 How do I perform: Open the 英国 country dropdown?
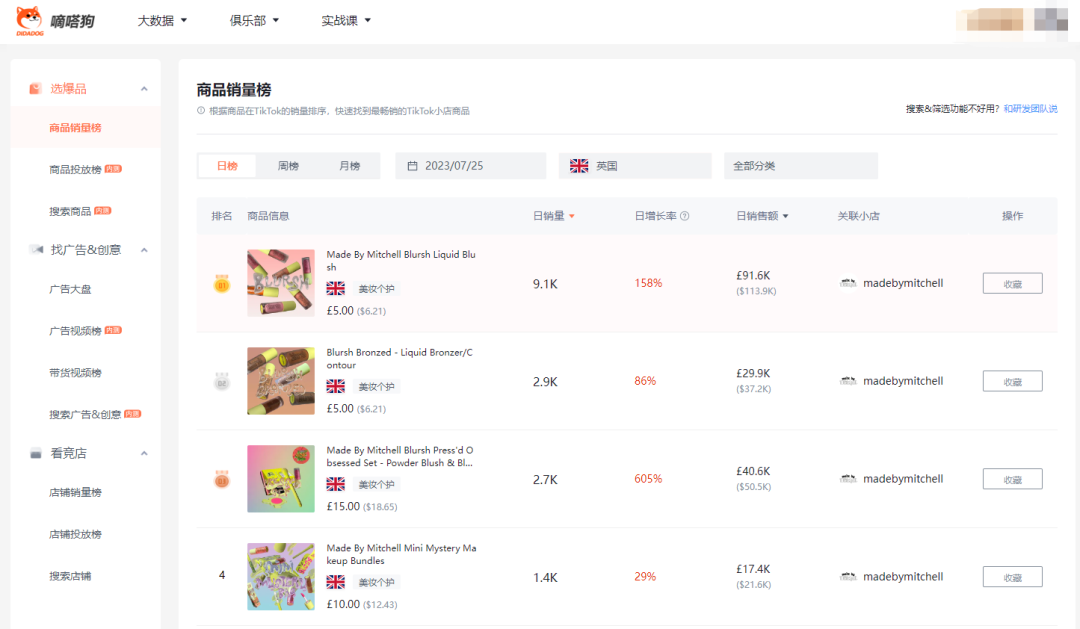pos(635,166)
